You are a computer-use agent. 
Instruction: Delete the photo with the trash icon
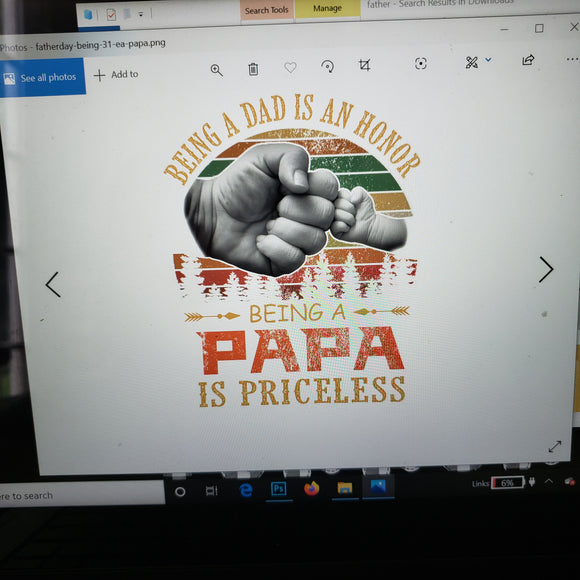click(x=253, y=69)
